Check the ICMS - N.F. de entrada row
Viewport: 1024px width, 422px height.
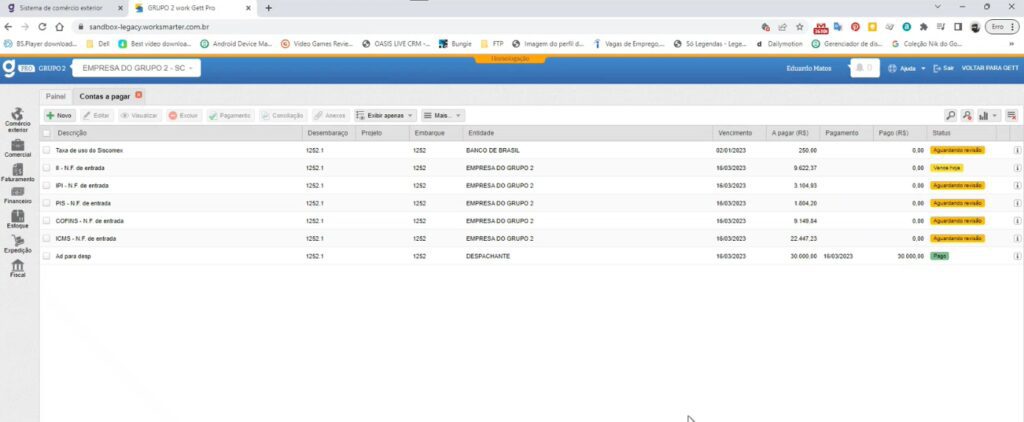[46, 238]
